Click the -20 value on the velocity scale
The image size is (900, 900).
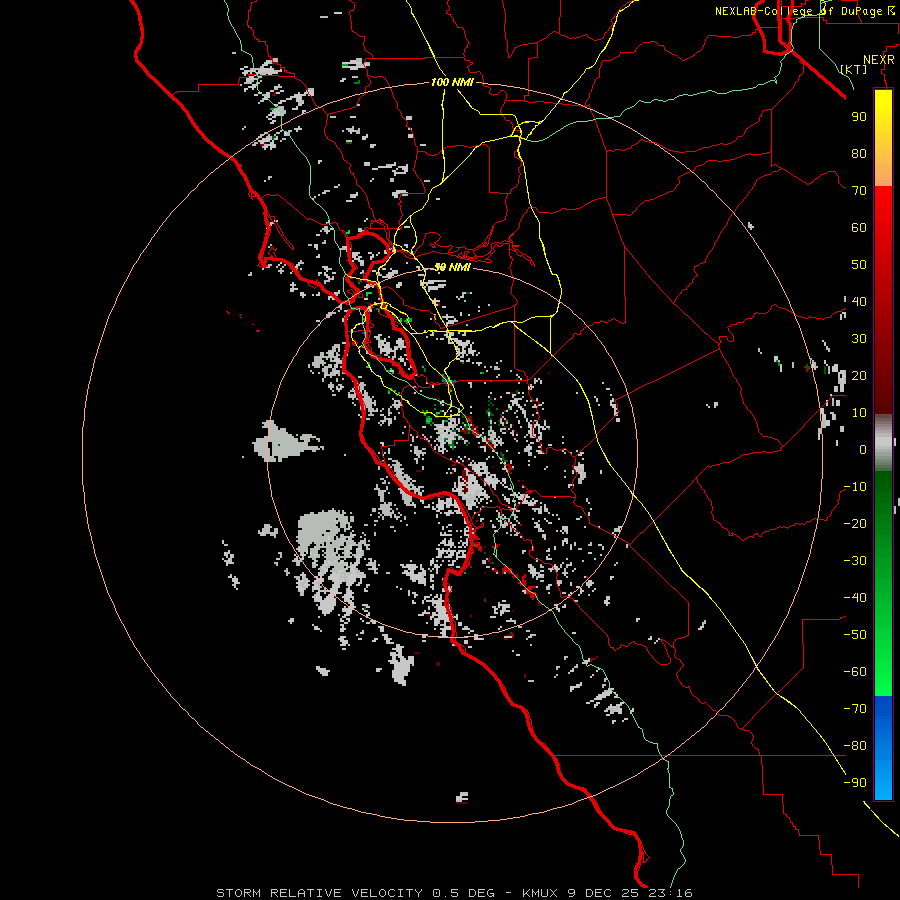855,523
